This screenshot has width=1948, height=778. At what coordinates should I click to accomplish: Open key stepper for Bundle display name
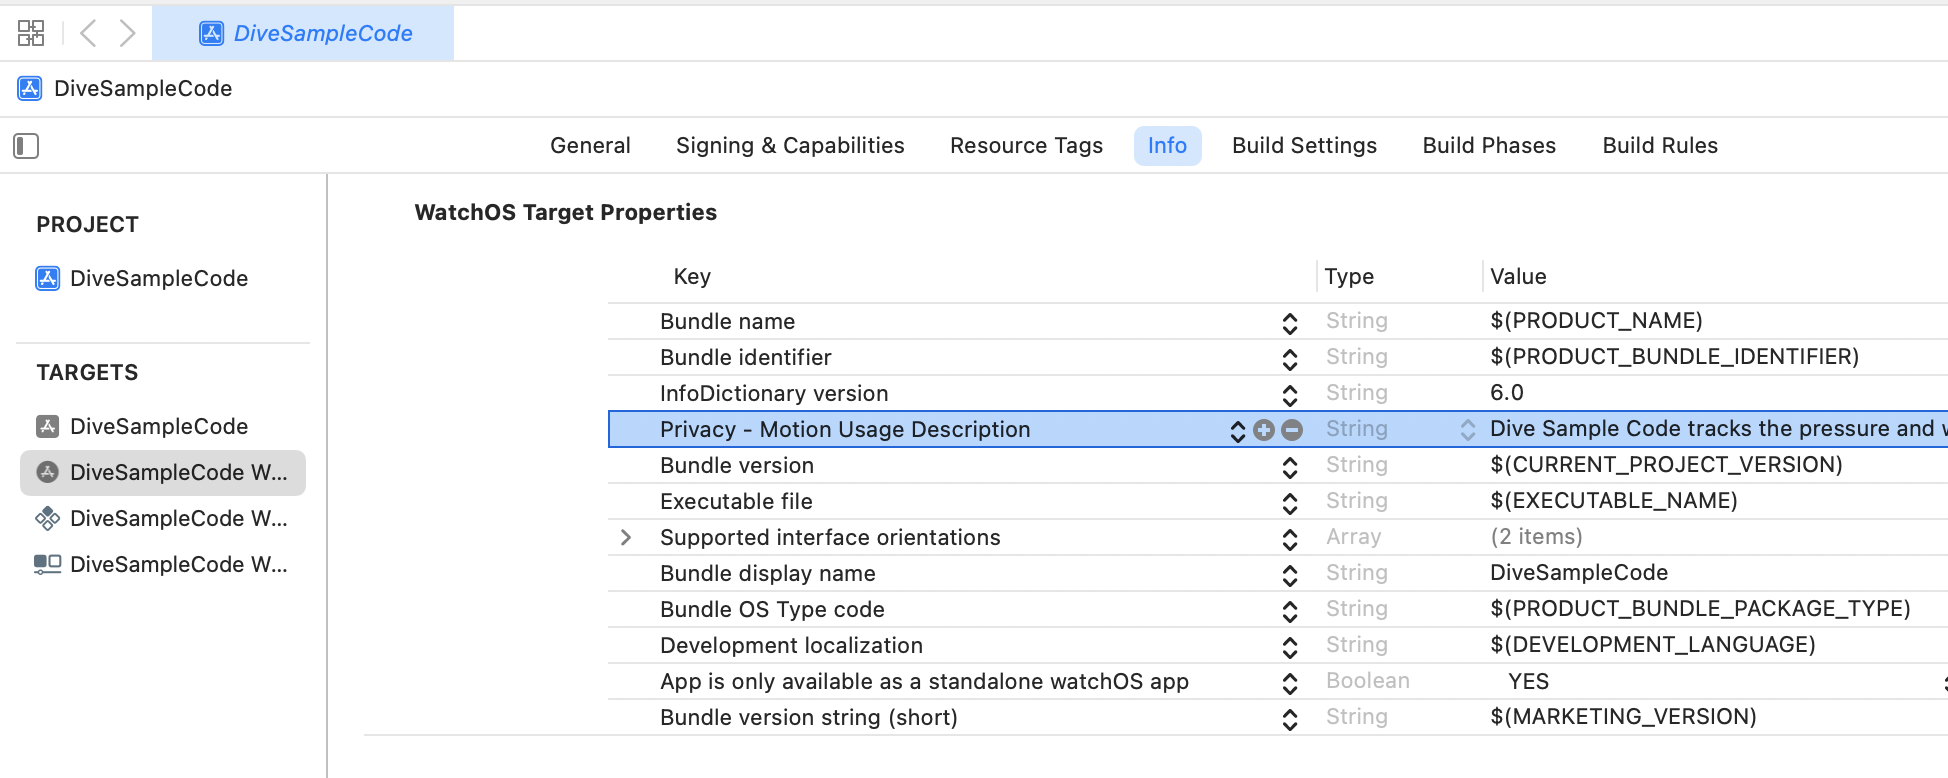(x=1290, y=574)
